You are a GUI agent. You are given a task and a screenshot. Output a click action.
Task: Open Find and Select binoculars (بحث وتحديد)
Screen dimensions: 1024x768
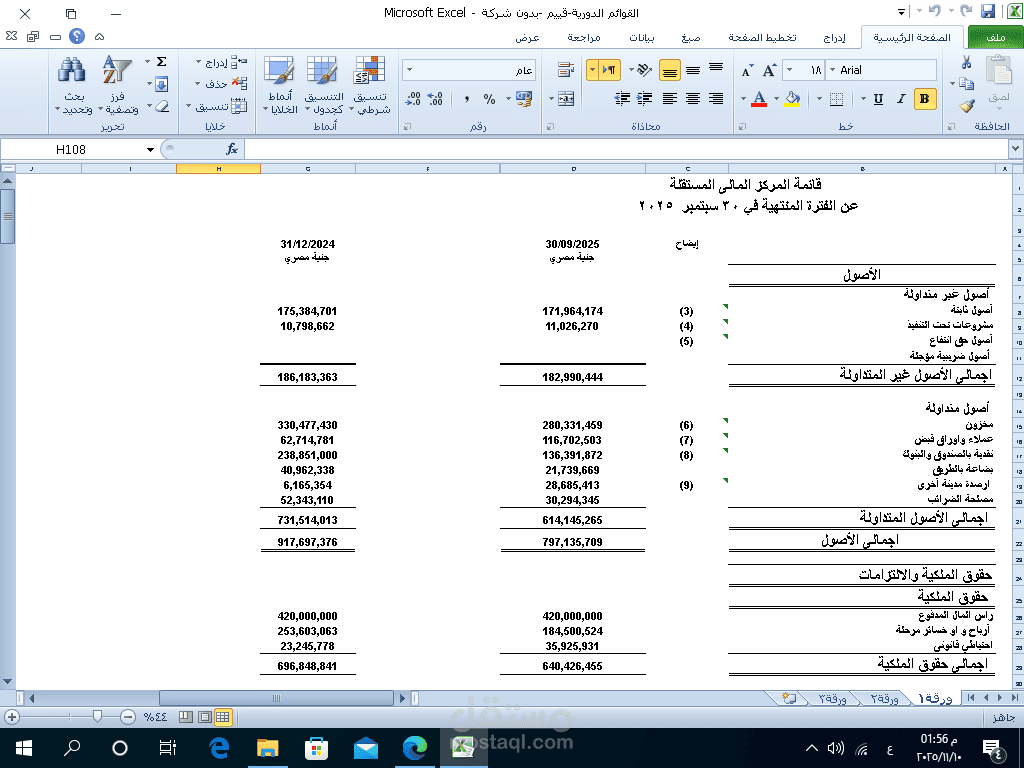(73, 85)
